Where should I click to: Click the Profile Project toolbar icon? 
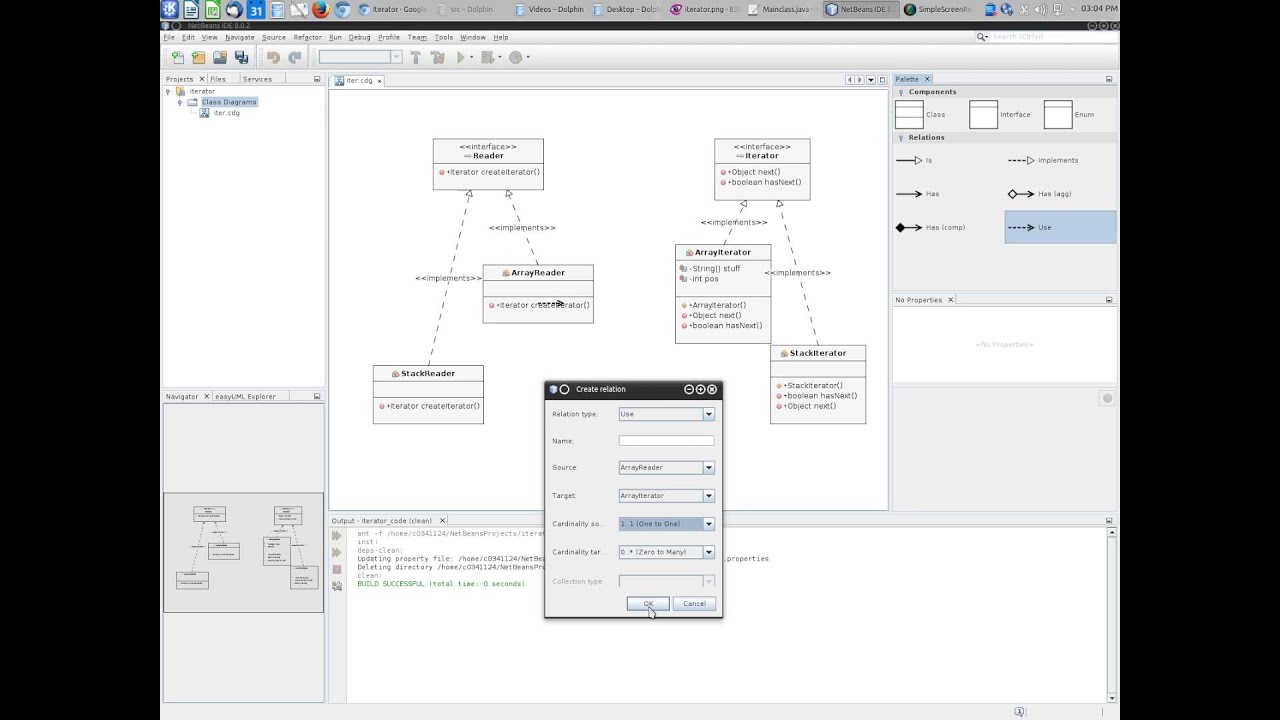tap(516, 58)
